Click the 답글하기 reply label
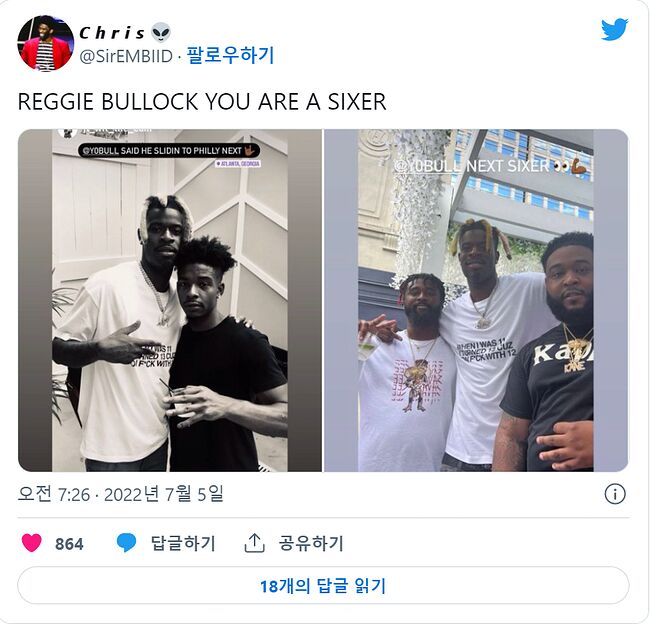The width and height of the screenshot is (650, 624). click(183, 543)
